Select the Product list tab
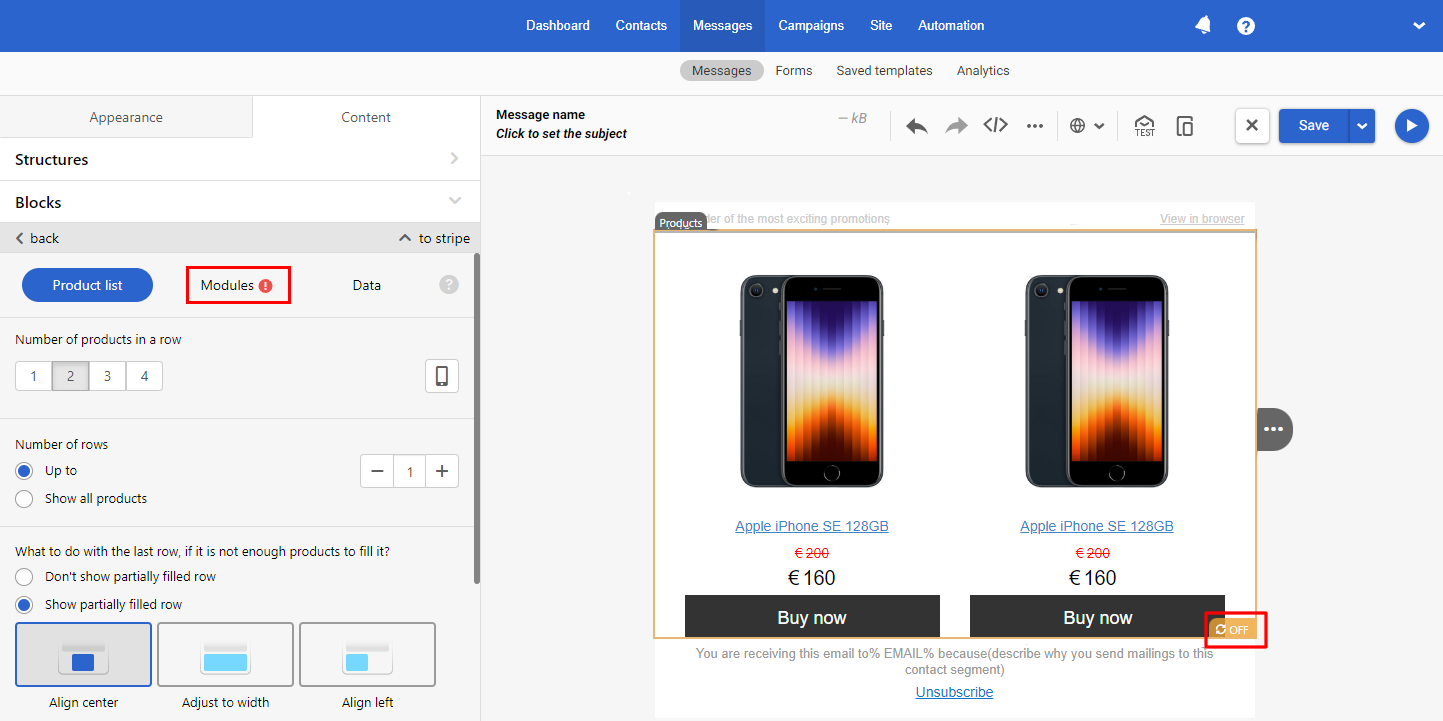1443x721 pixels. point(87,285)
